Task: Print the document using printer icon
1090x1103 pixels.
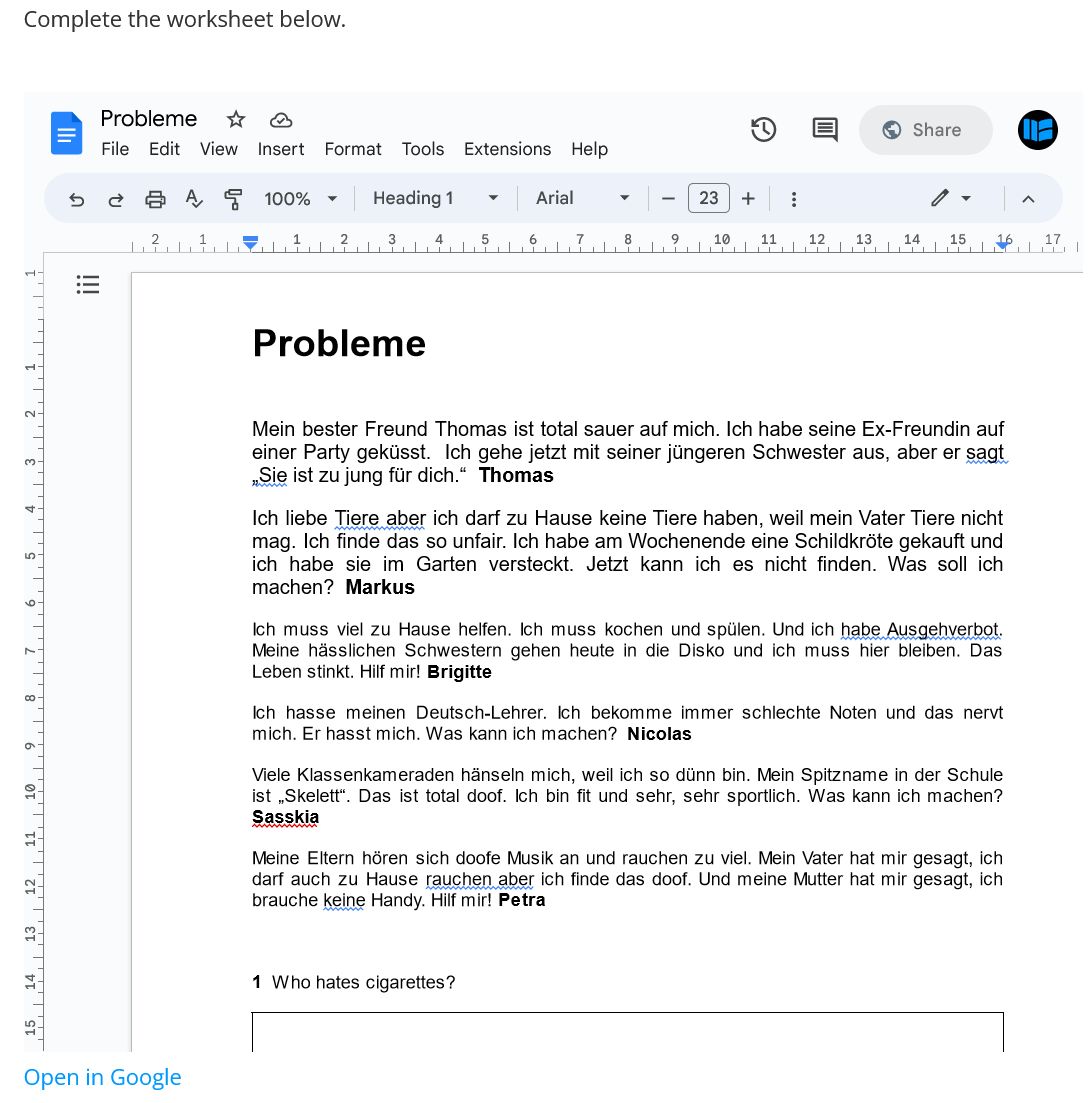Action: (155, 199)
